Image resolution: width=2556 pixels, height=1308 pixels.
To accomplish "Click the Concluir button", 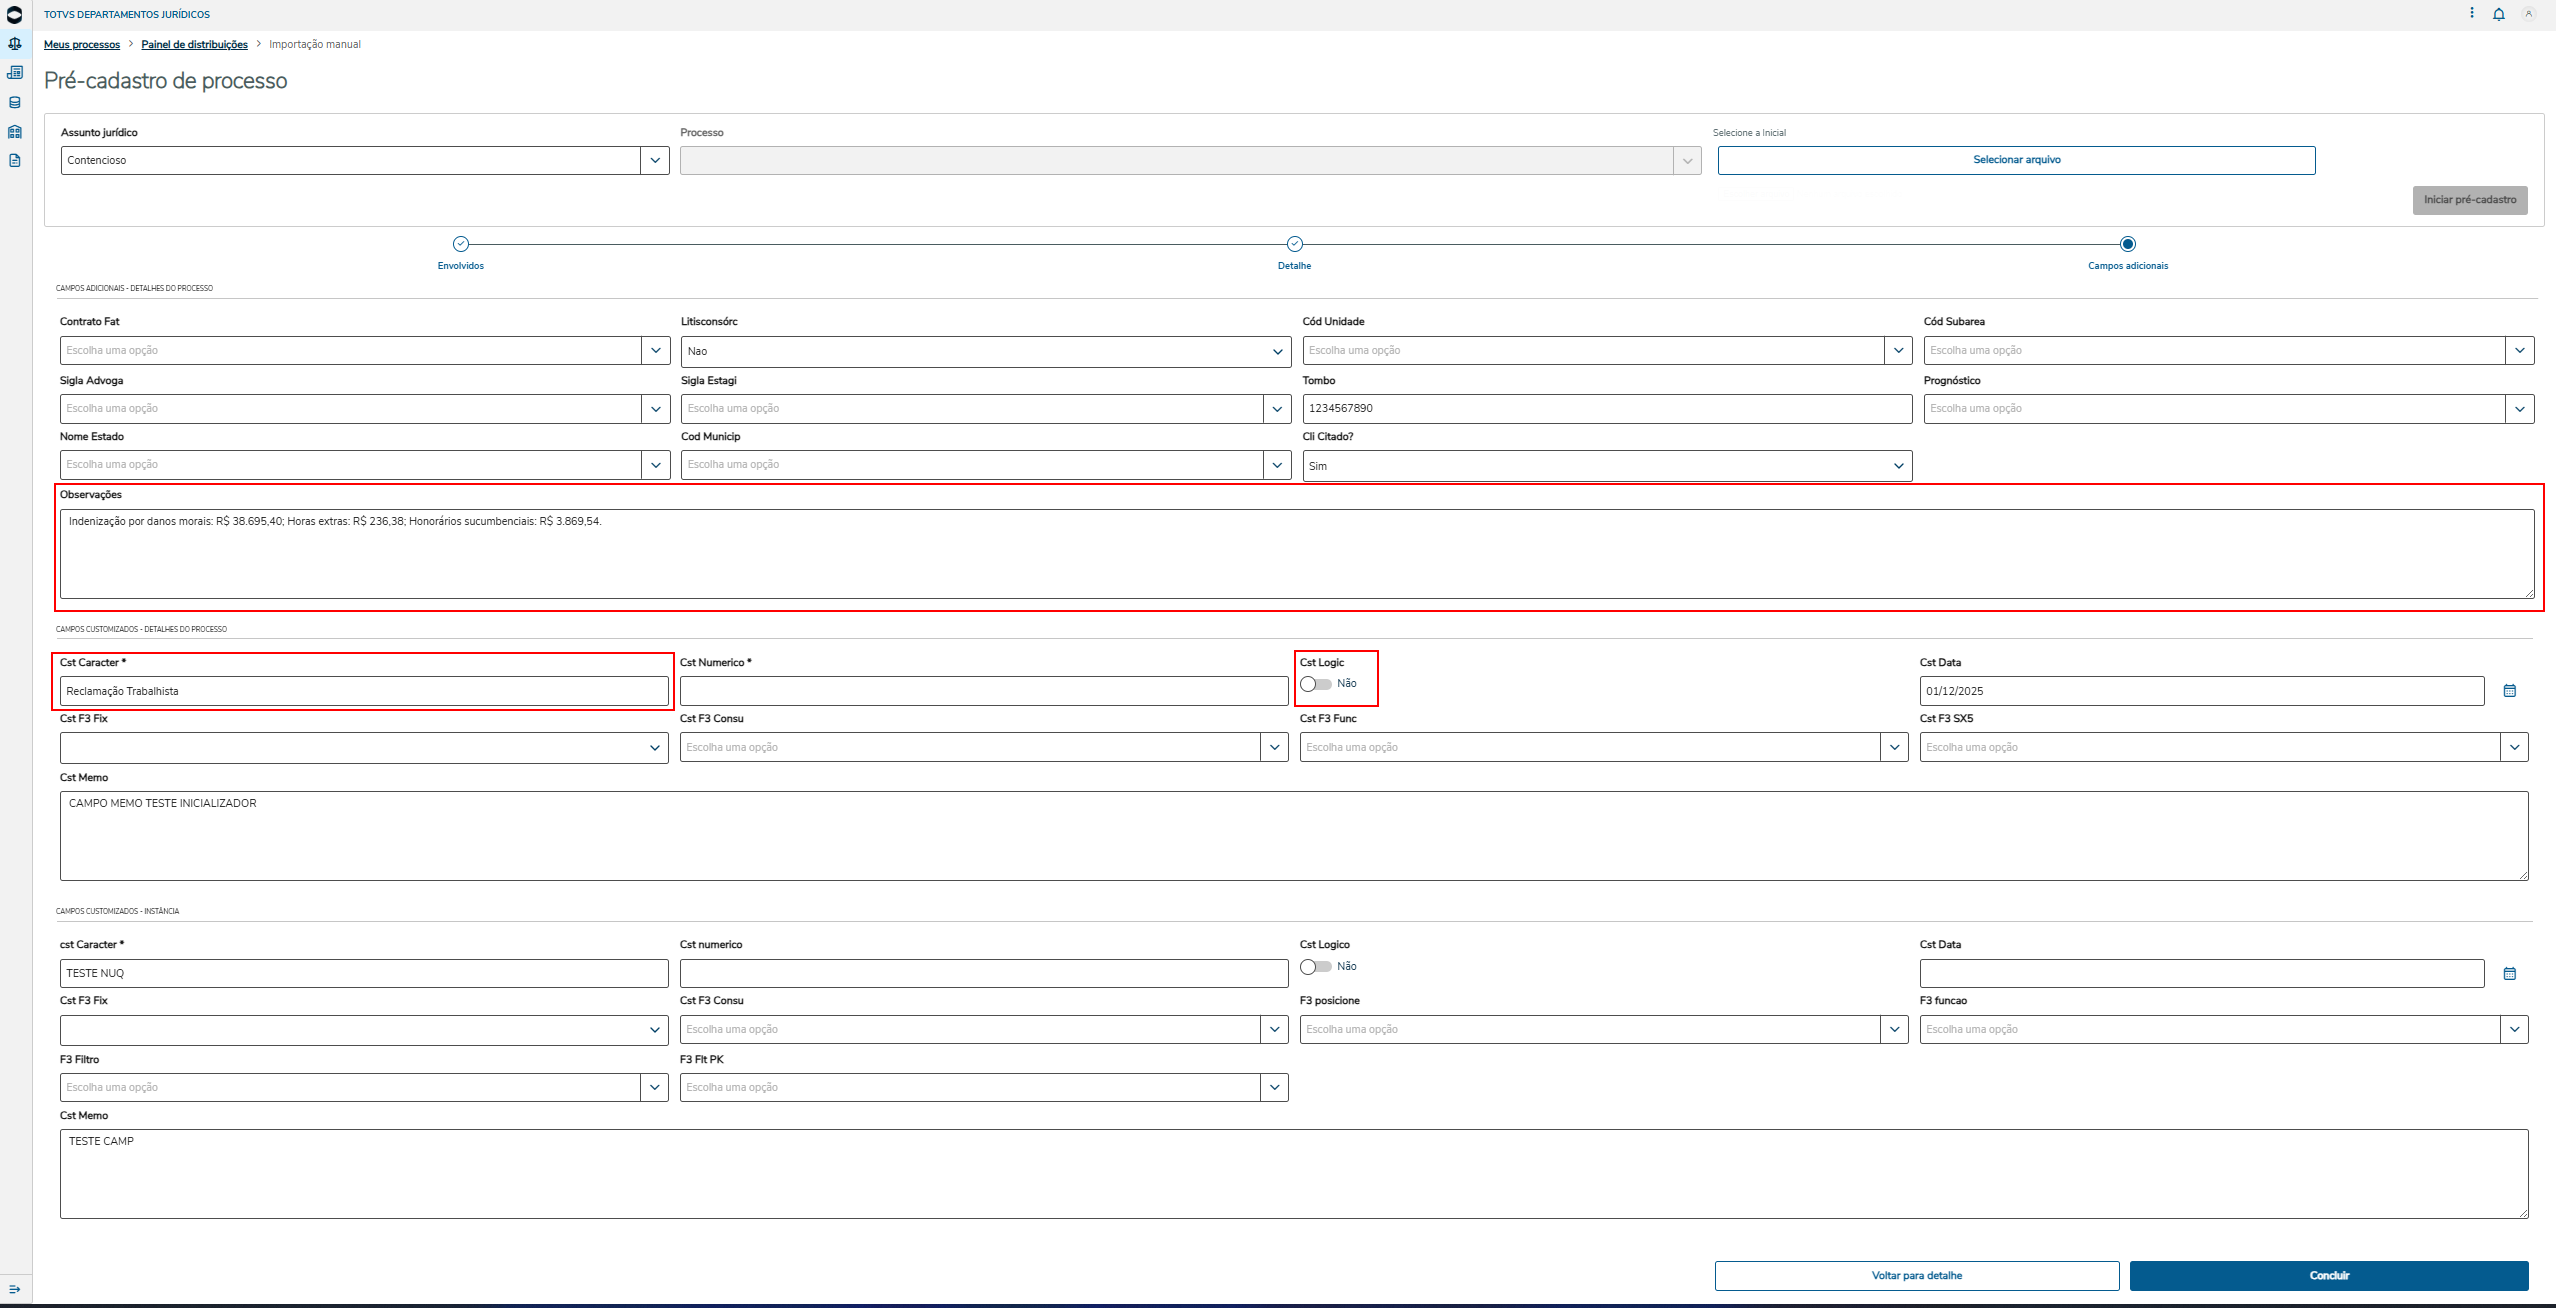I will point(2328,1276).
